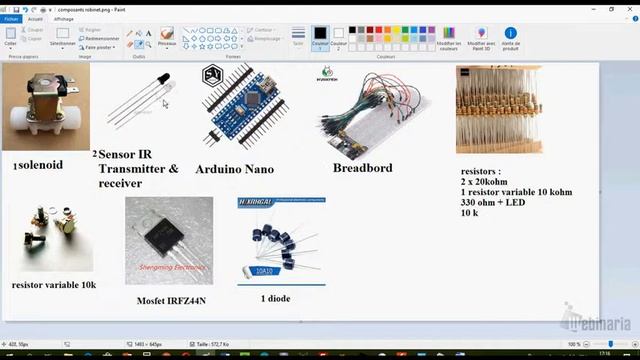Image resolution: width=640 pixels, height=360 pixels.
Task: Select the right arrow shape in Formes
Action: tap(218, 38)
